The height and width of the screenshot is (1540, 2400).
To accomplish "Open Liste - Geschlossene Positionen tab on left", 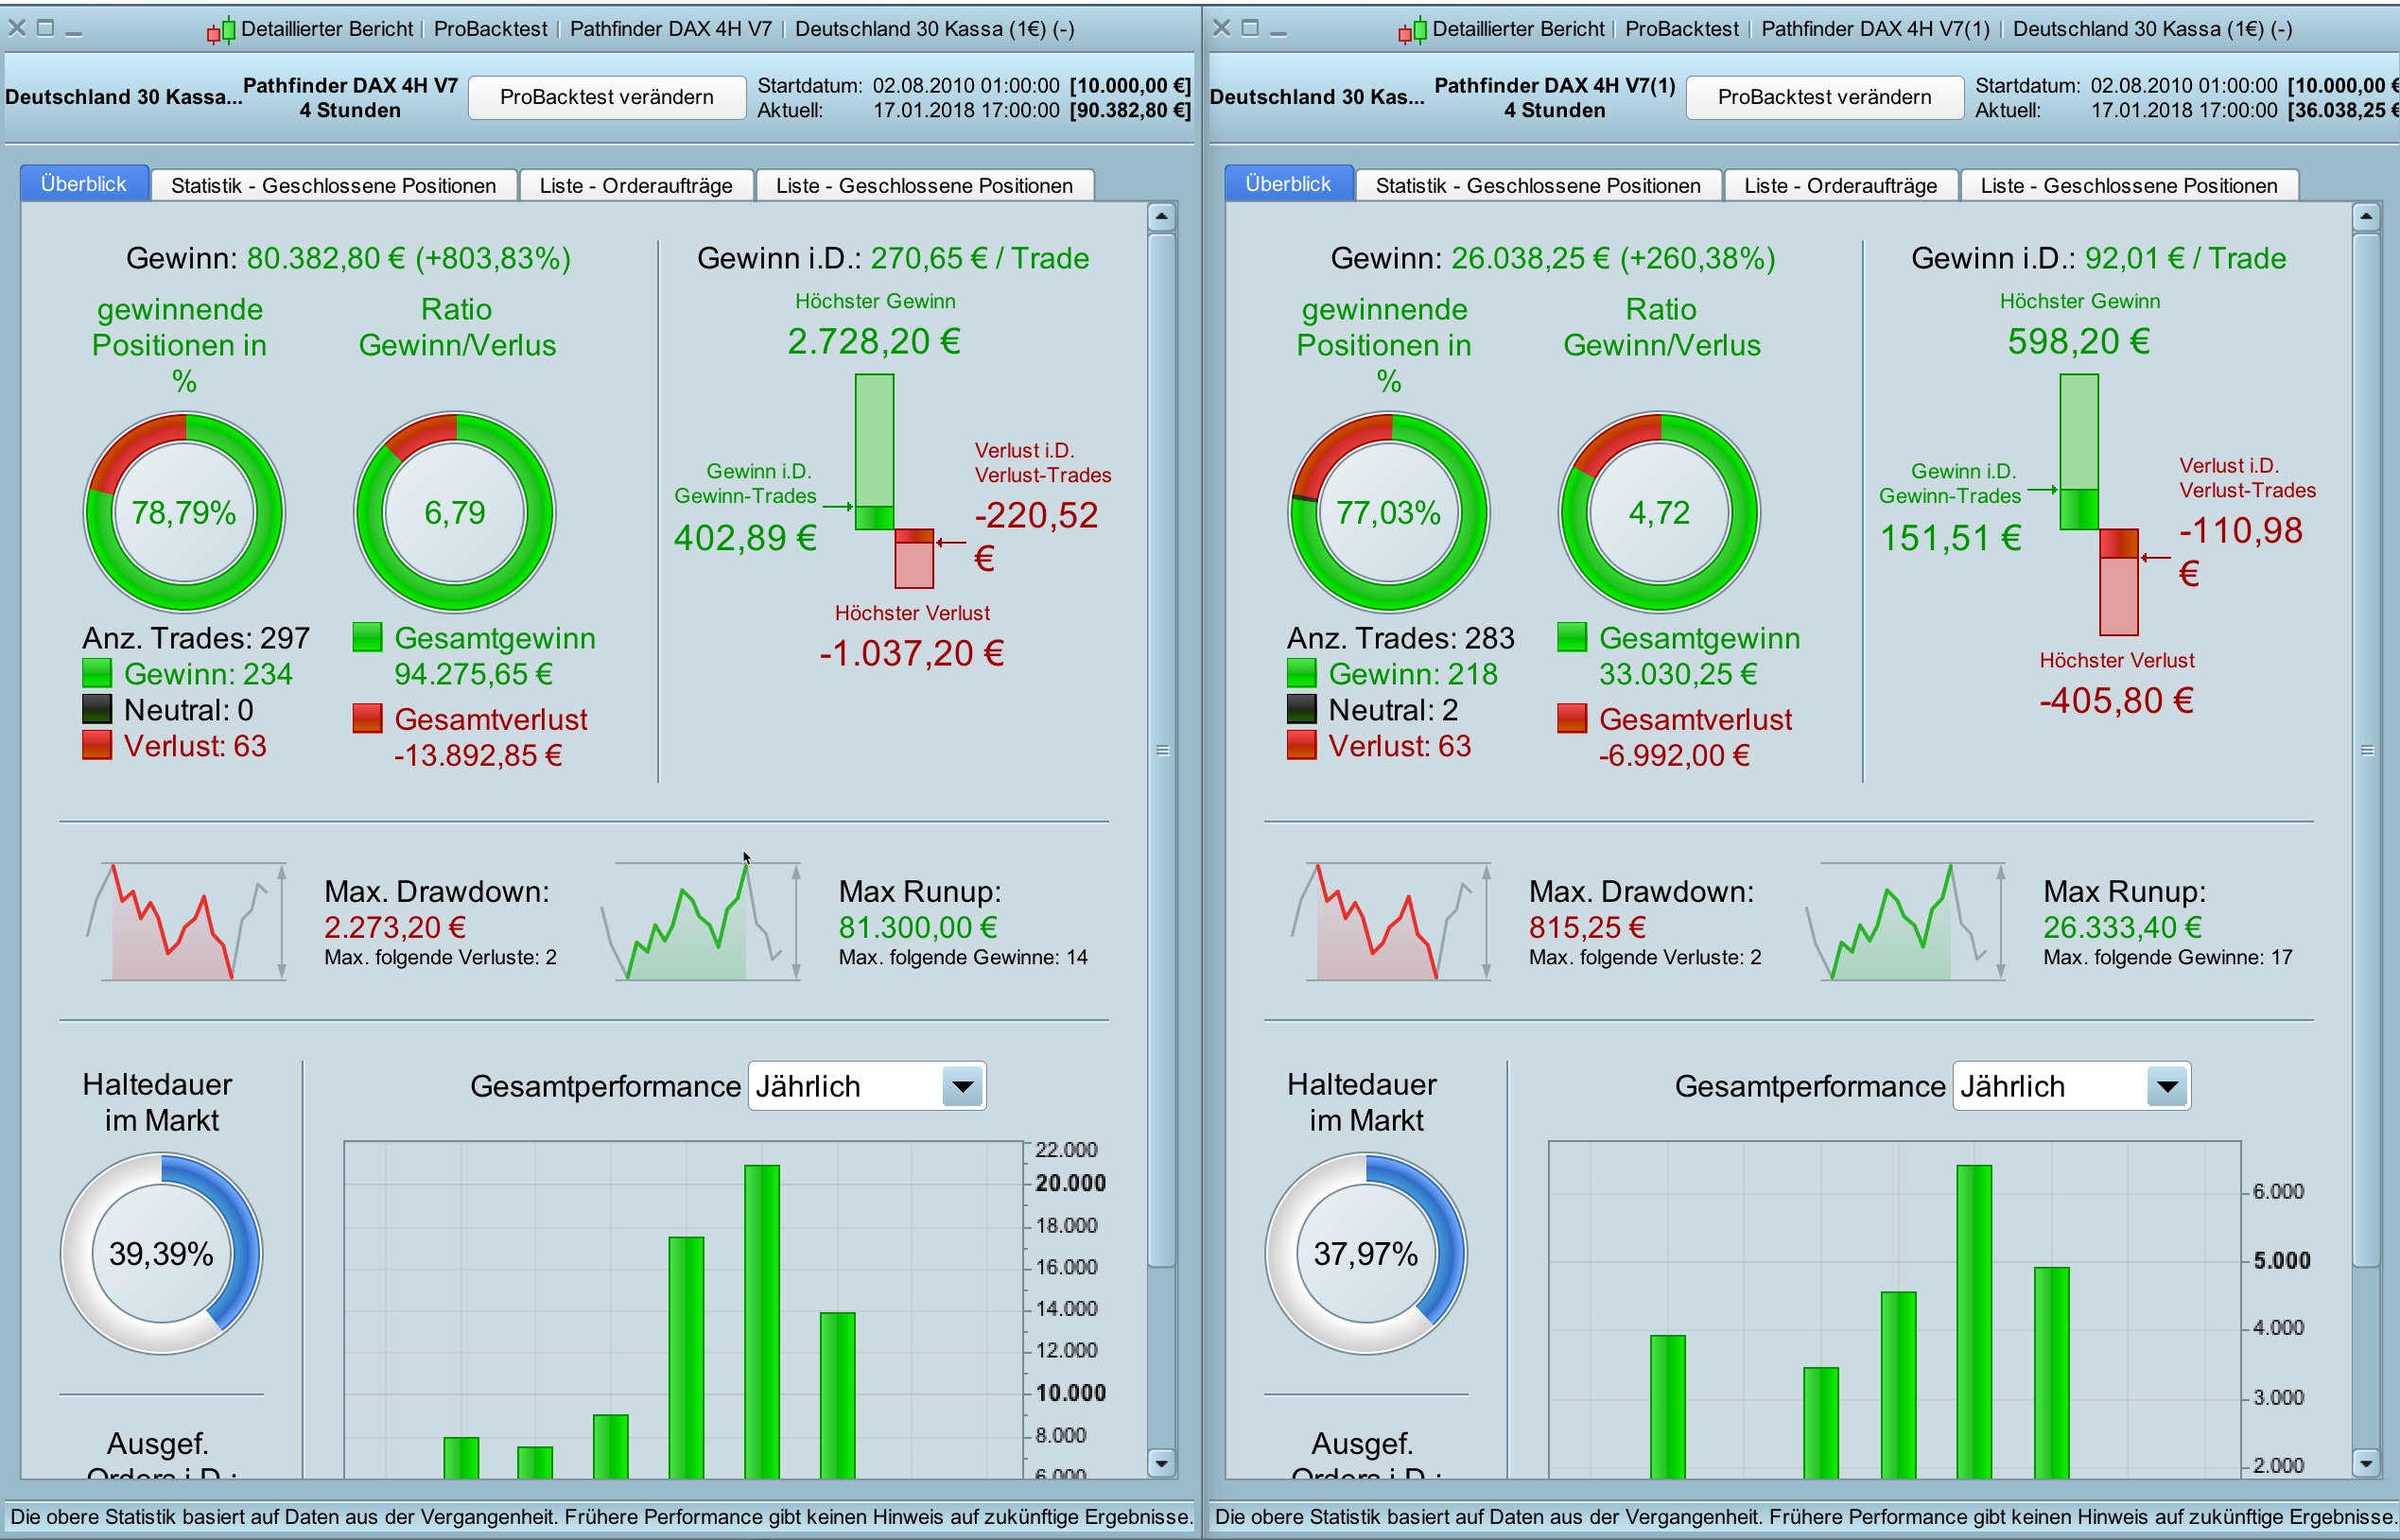I will coord(924,185).
